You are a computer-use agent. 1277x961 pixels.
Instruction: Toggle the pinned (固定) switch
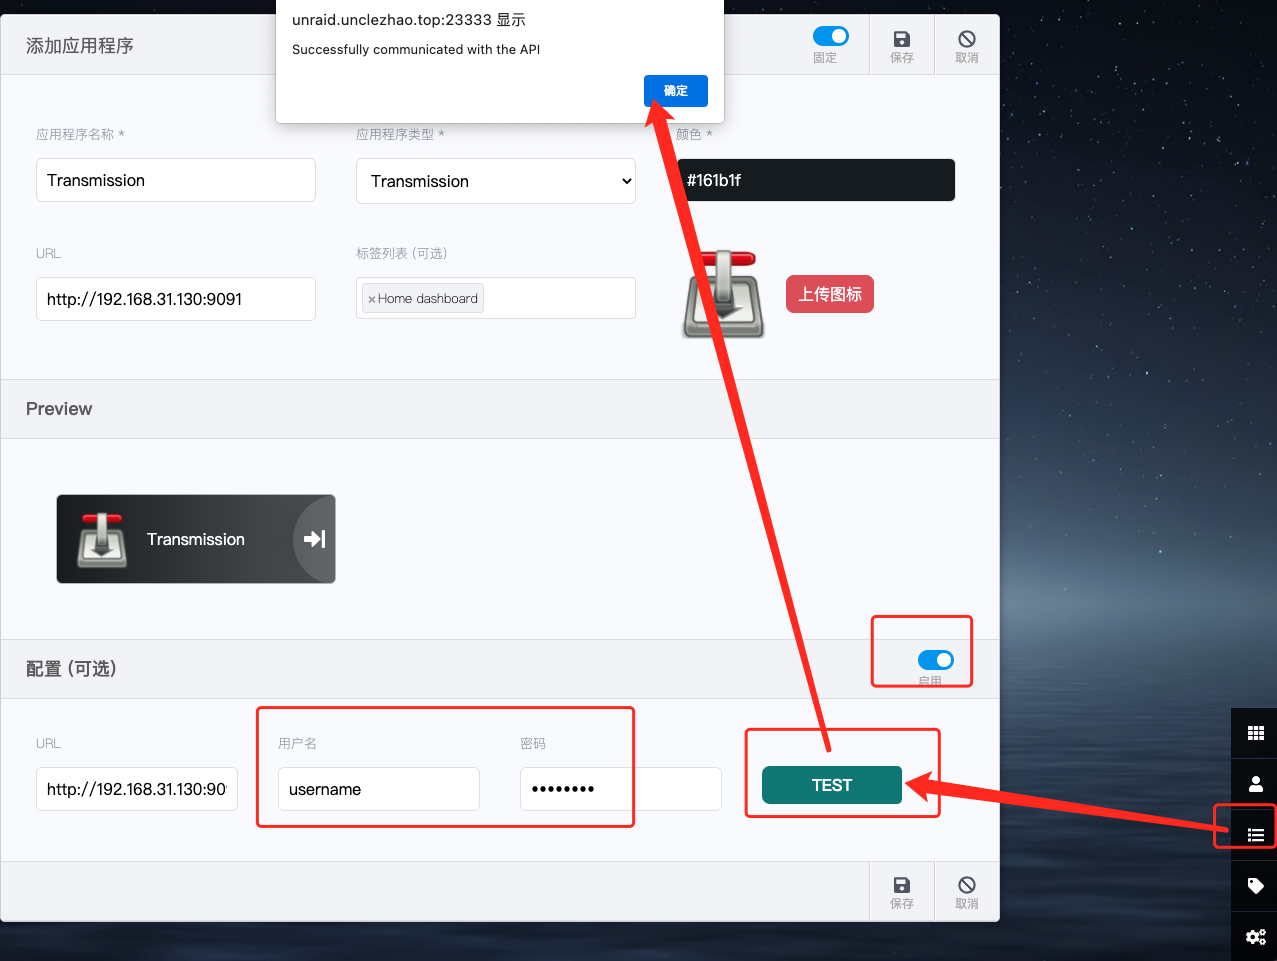click(x=831, y=36)
